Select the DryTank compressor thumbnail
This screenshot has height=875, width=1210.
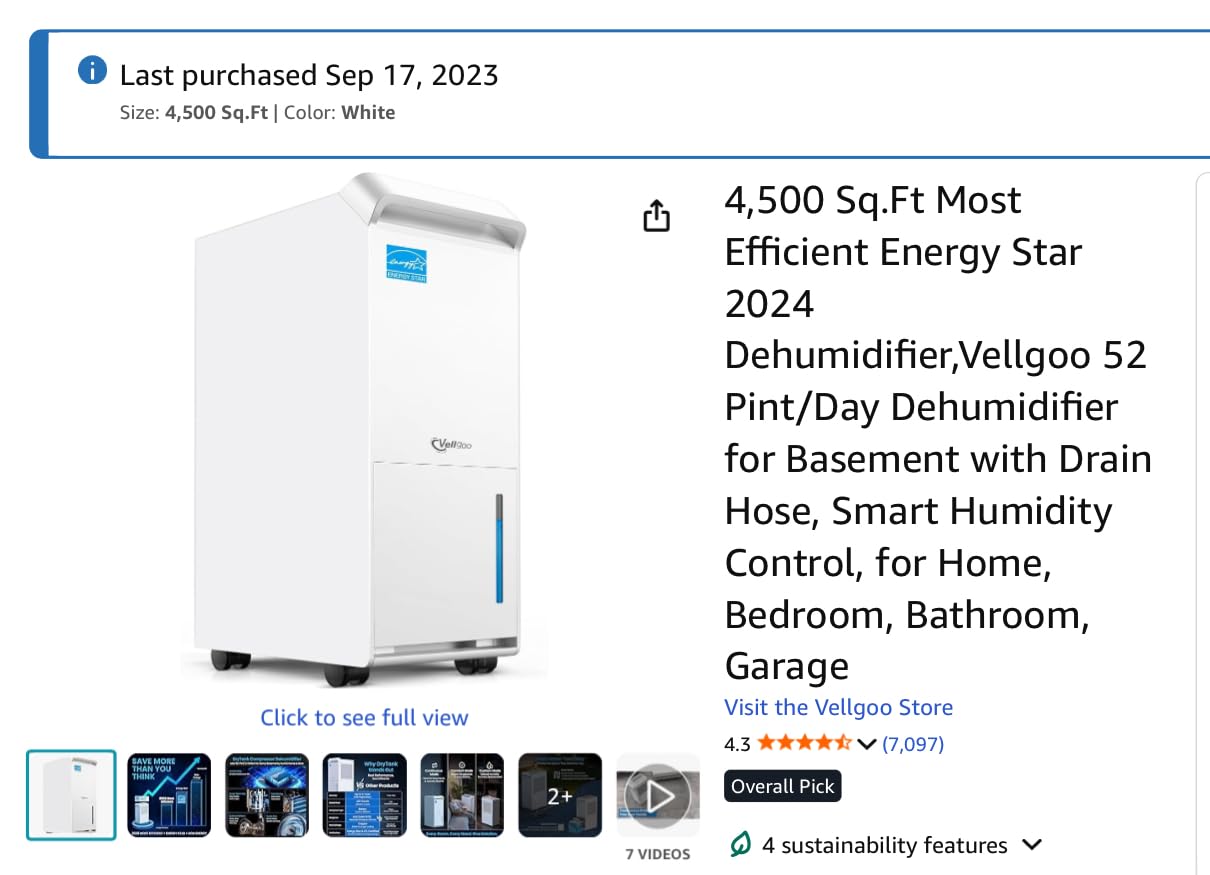pyautogui.click(x=266, y=793)
